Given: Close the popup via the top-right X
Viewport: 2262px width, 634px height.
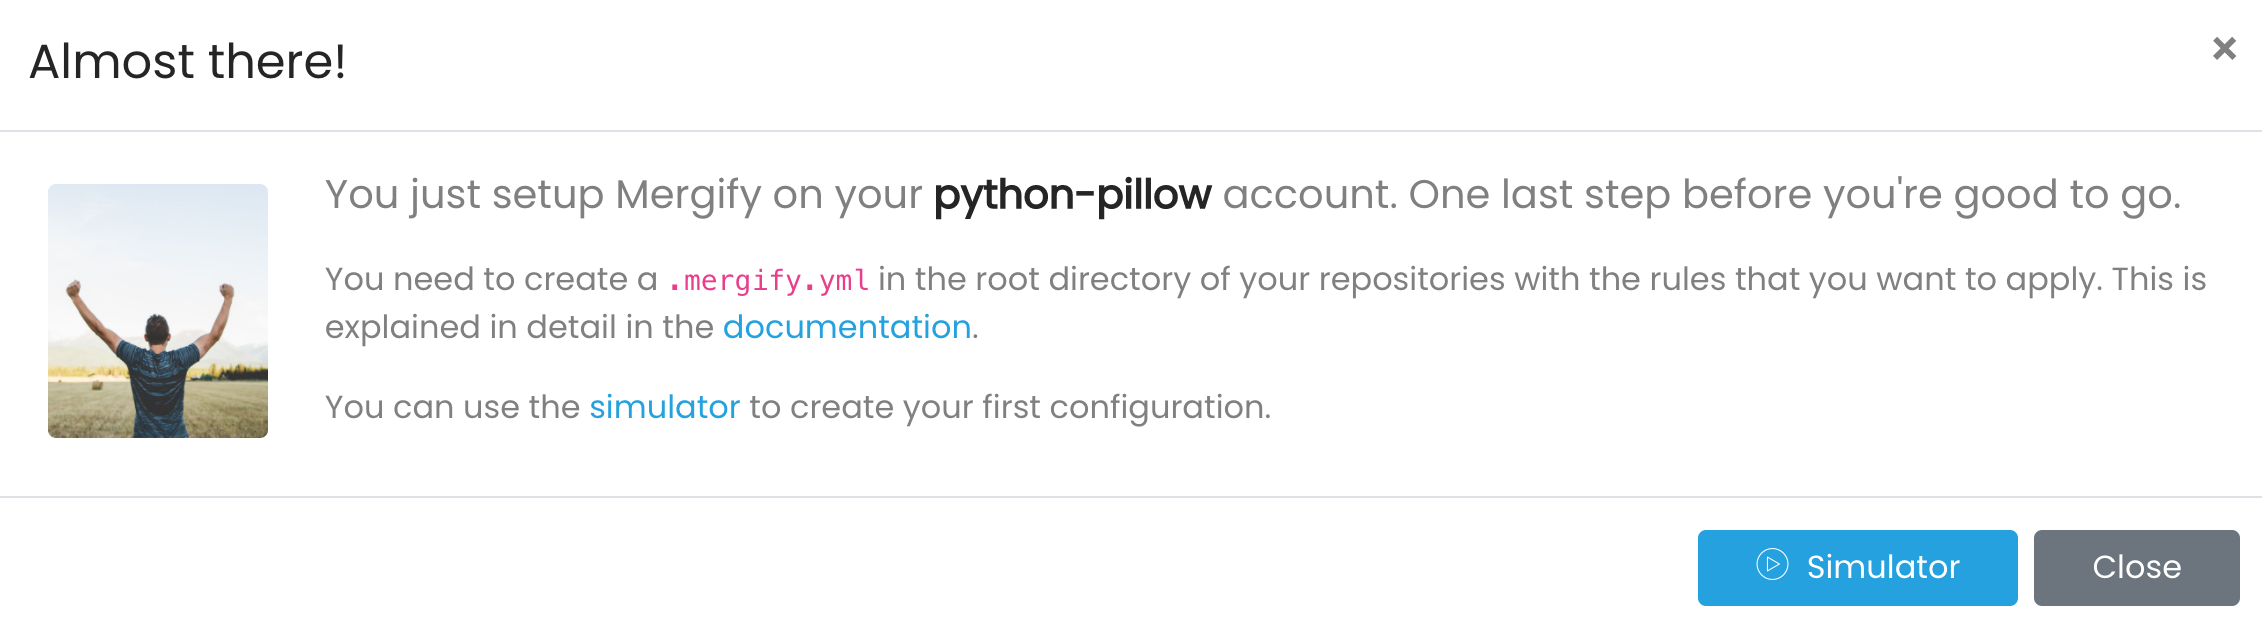Looking at the screenshot, I should (2224, 47).
